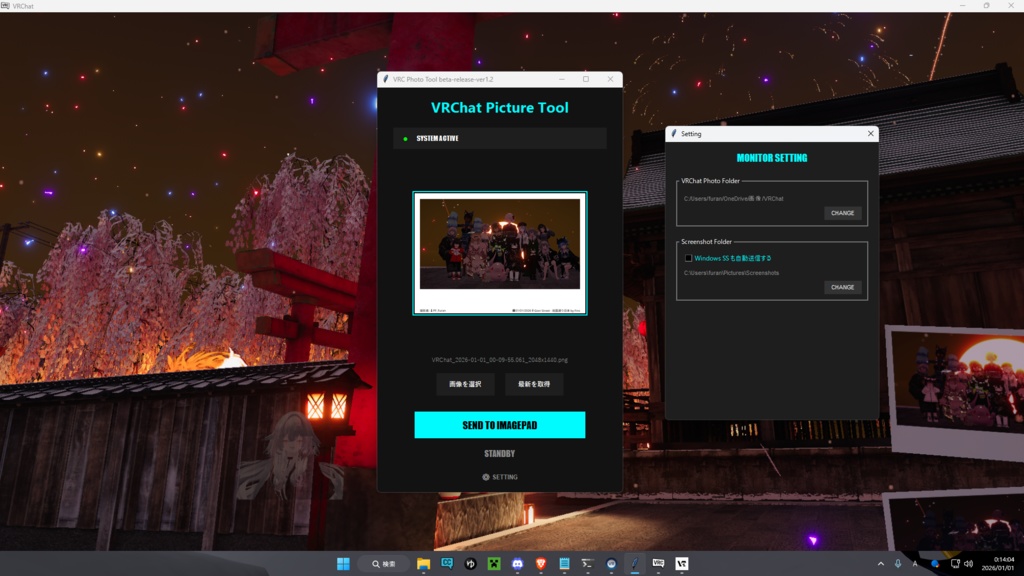
Task: Open the Windows Terminal taskbar icon
Action: (587, 565)
